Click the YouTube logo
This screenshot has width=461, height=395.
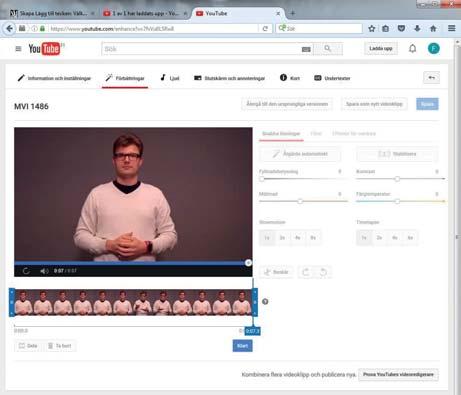pyautogui.click(x=46, y=49)
